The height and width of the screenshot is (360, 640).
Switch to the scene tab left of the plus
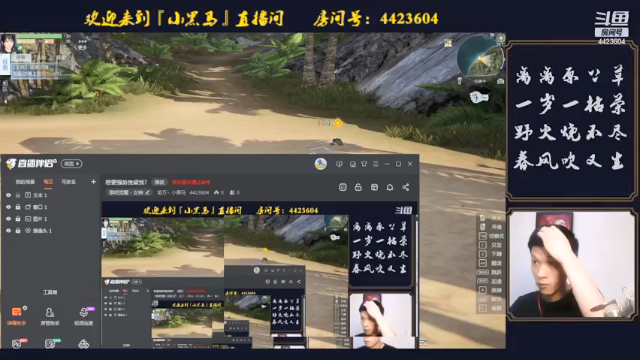tap(69, 182)
